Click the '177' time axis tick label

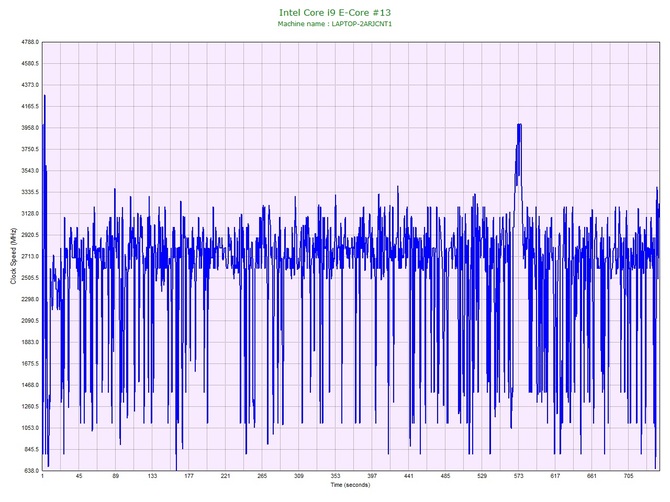point(189,476)
